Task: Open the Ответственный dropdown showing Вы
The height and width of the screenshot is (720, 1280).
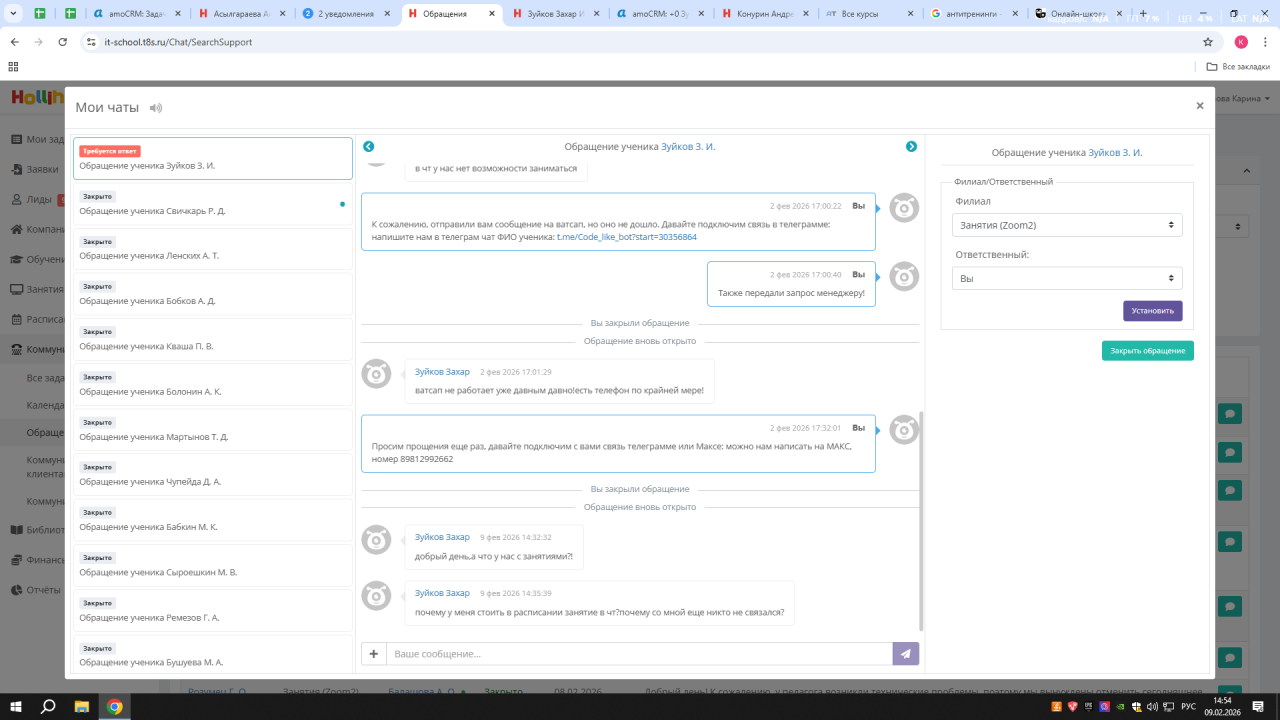Action: (1066, 278)
